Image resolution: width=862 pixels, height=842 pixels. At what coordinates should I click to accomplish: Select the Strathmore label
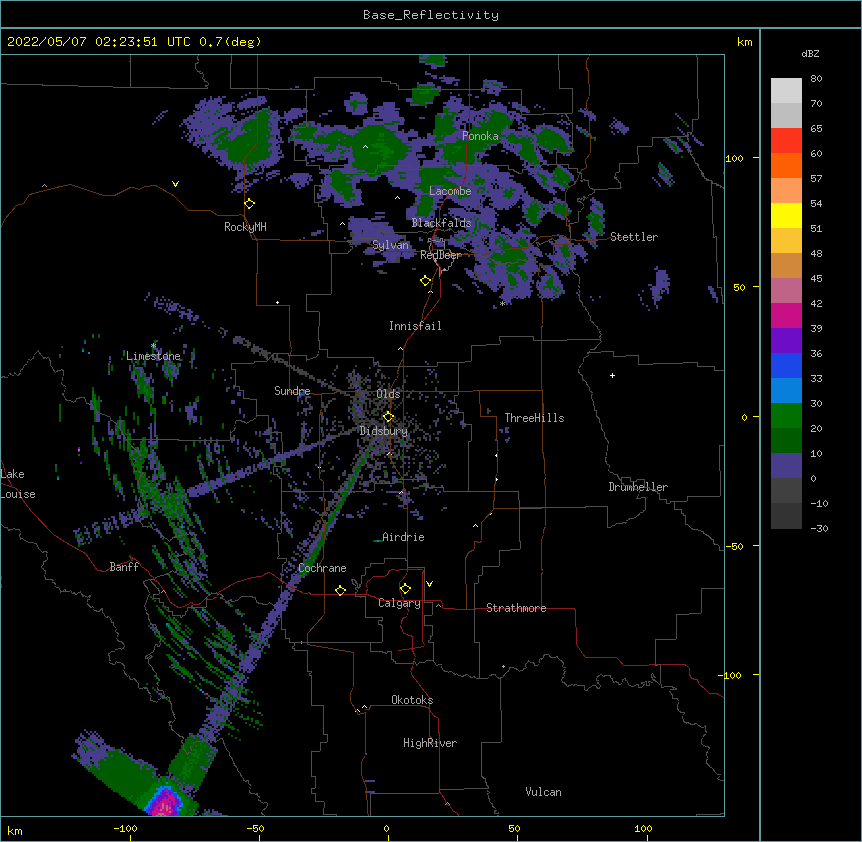coord(516,608)
